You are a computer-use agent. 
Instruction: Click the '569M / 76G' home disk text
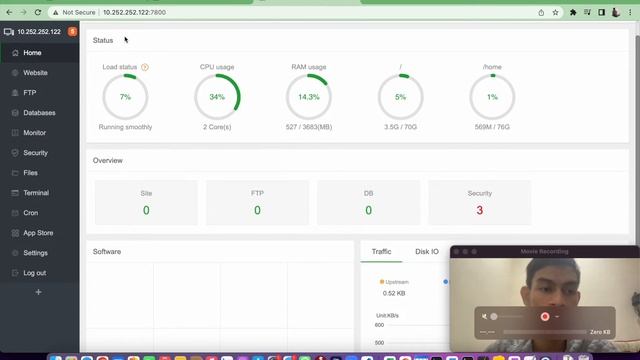[x=492, y=127]
